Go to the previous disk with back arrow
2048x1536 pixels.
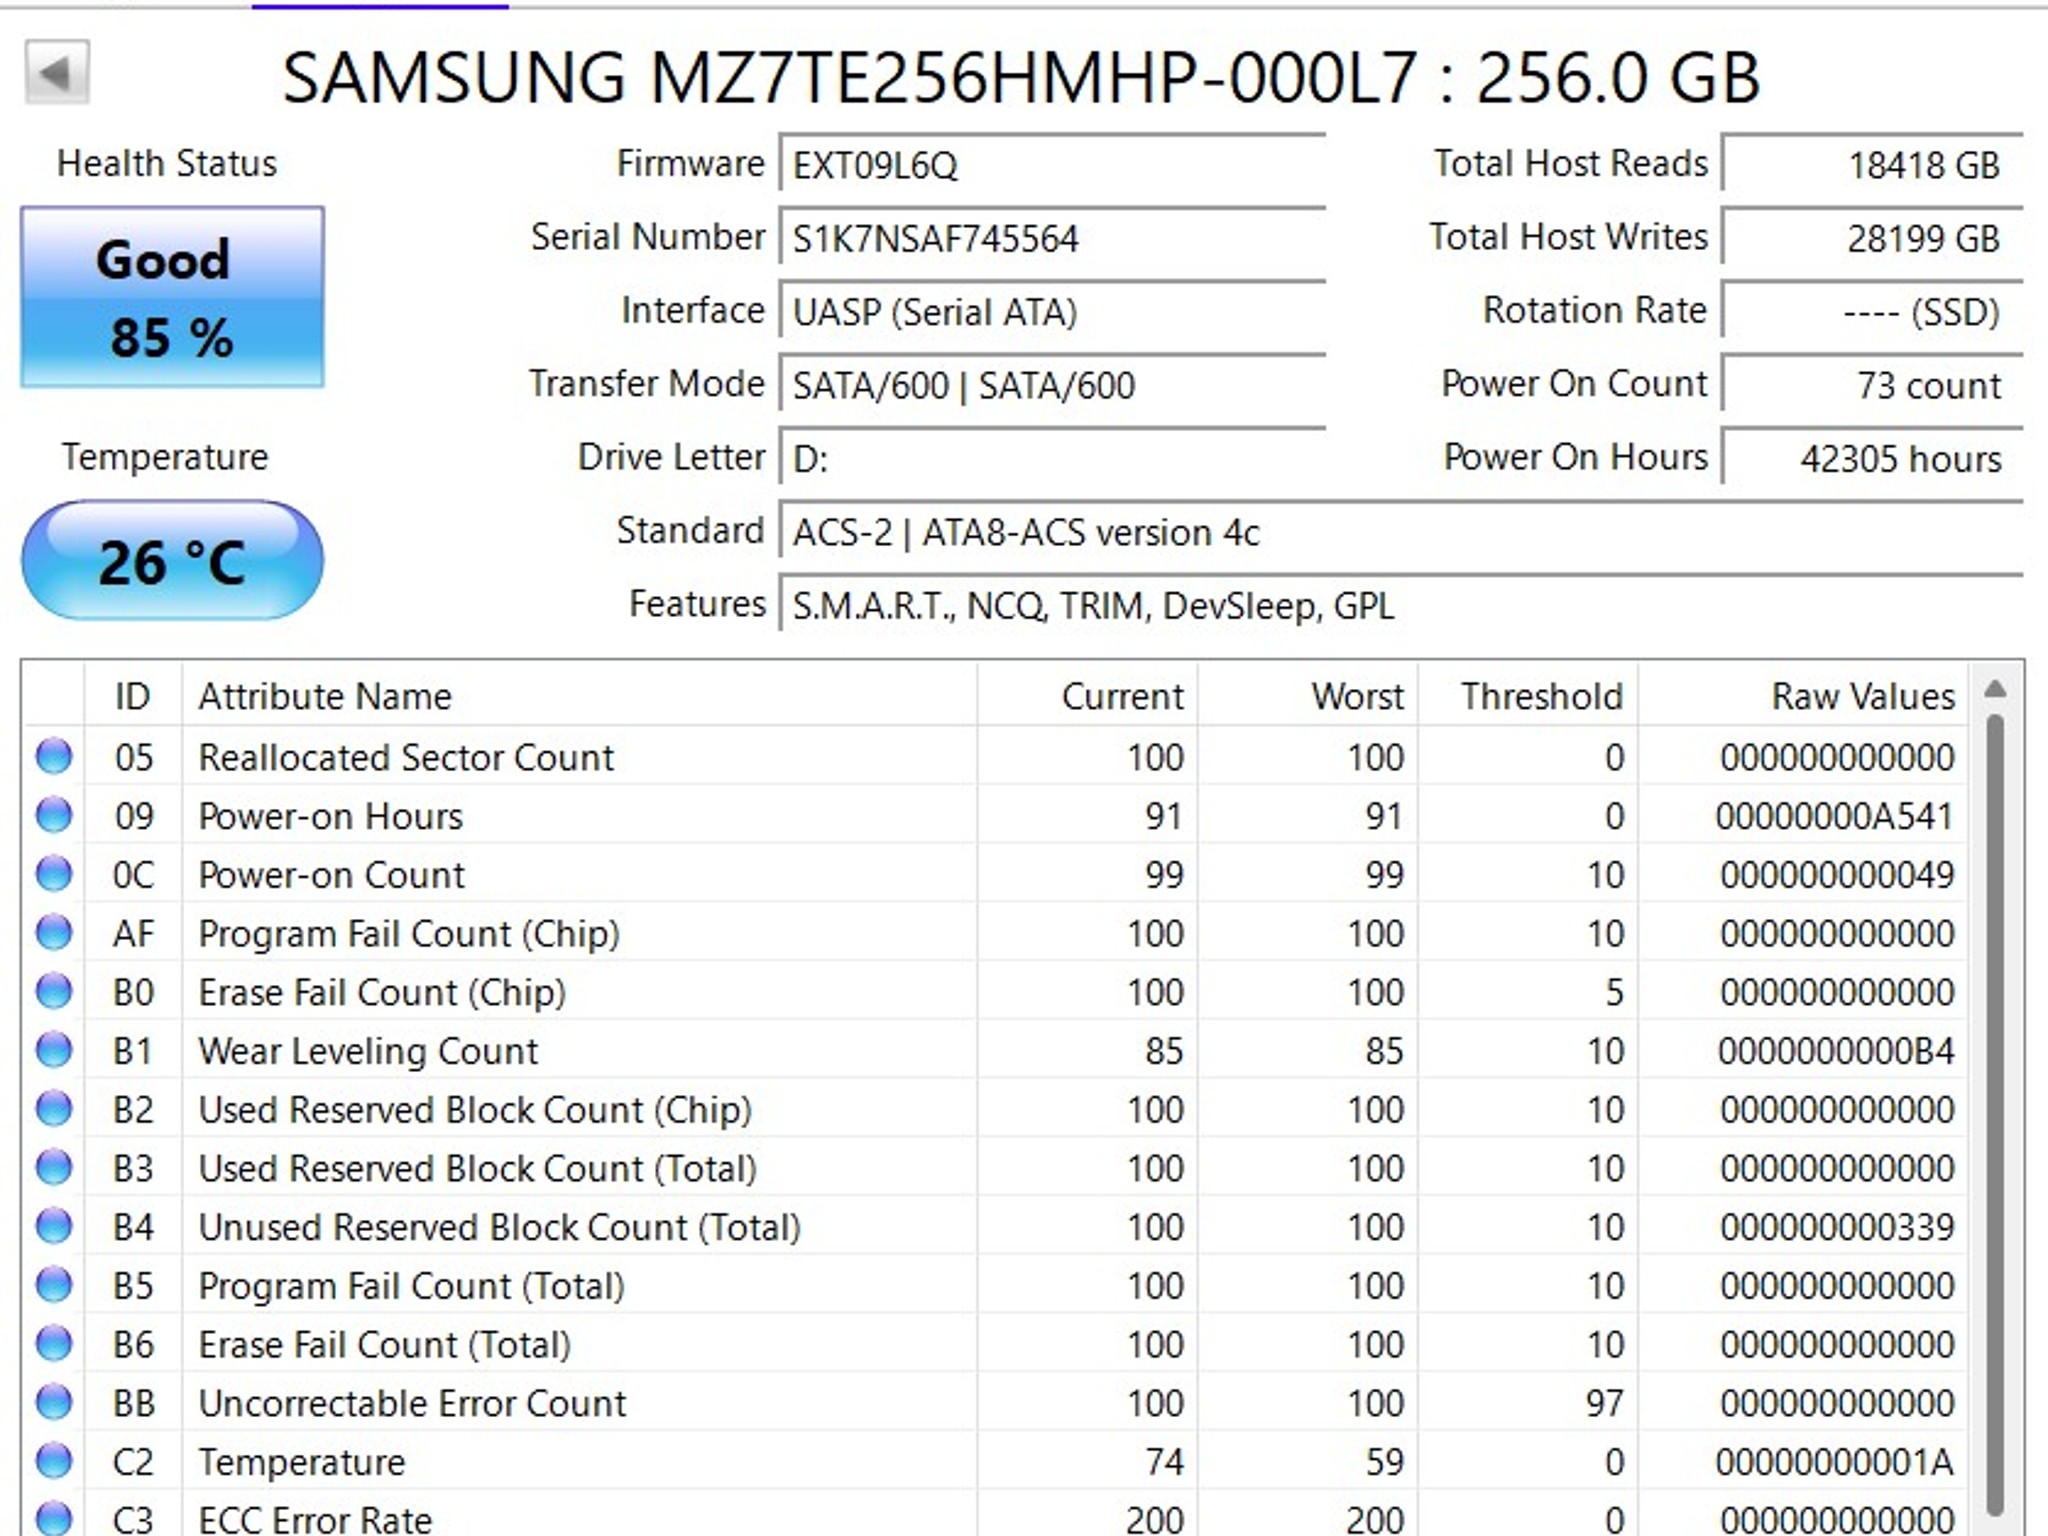(57, 72)
